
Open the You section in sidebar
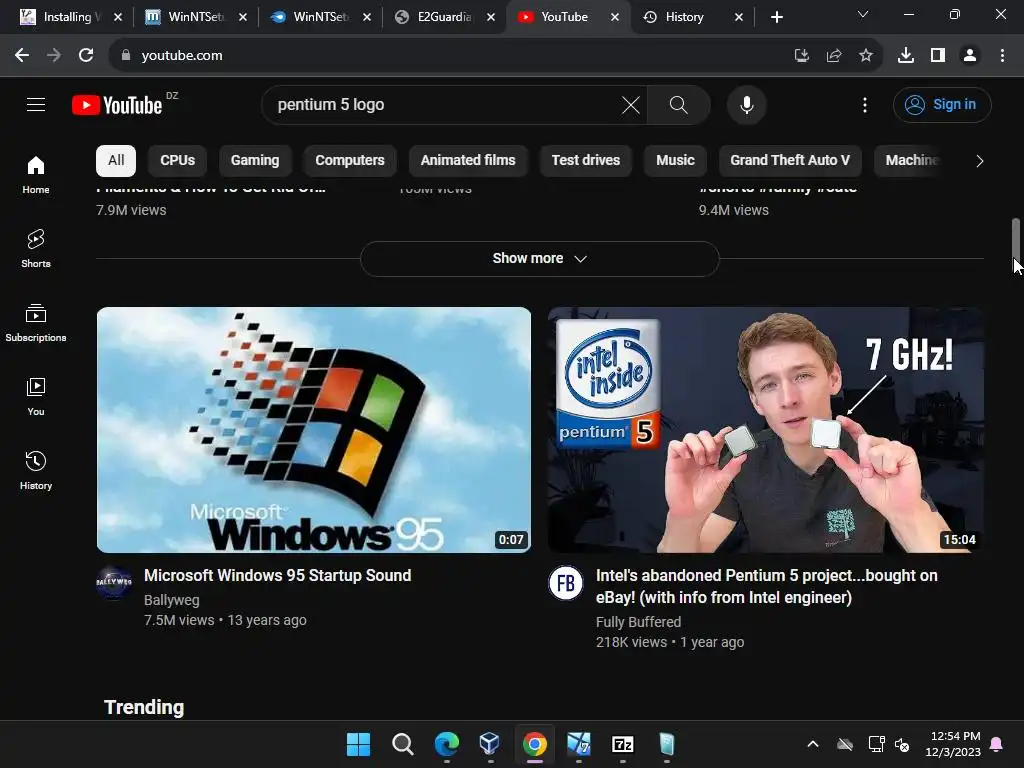(x=36, y=396)
